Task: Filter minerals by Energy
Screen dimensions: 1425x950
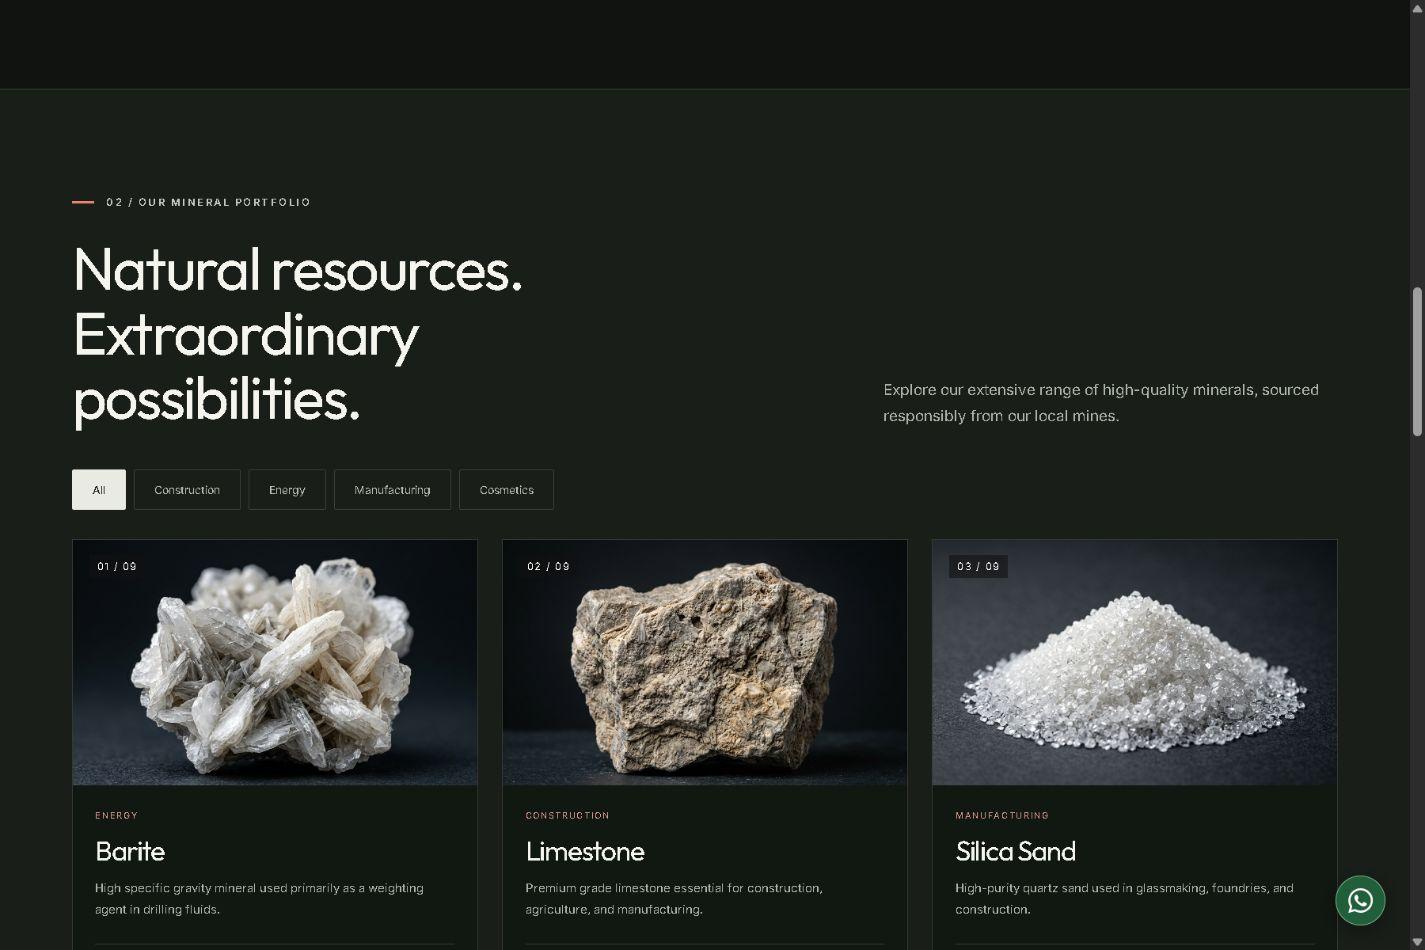Action: coord(287,490)
